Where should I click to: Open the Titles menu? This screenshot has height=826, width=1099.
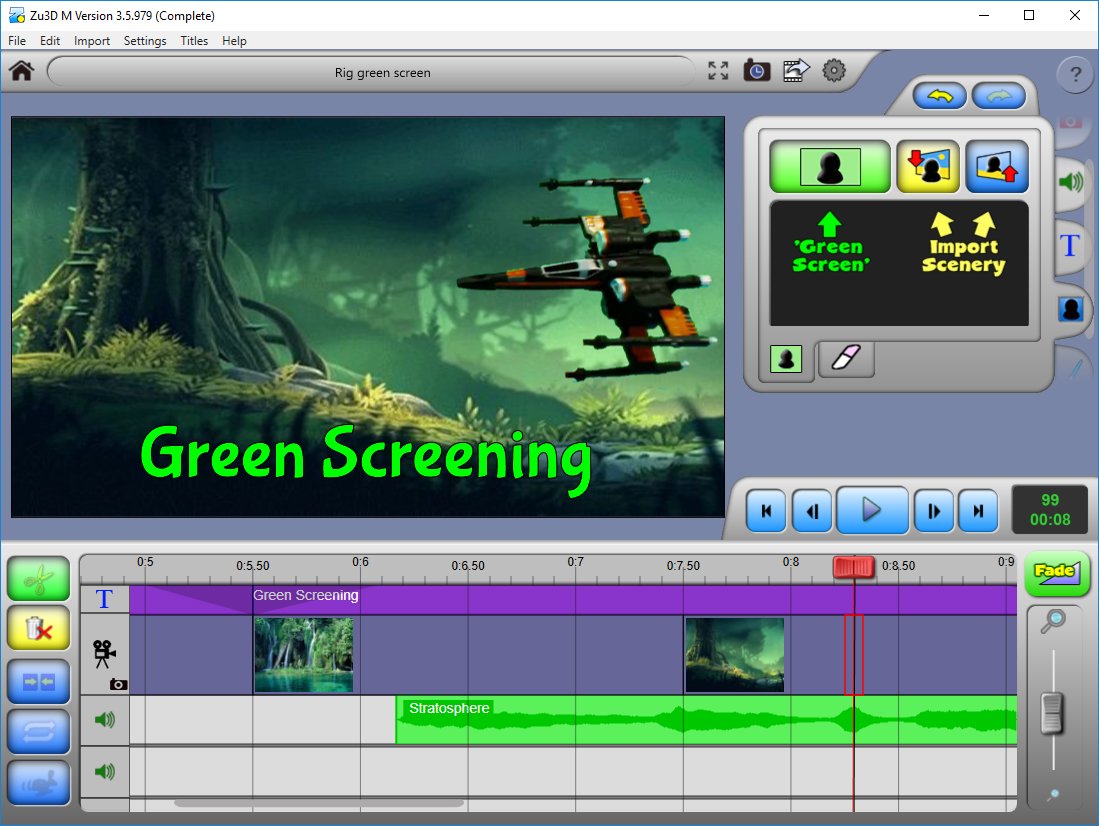(194, 41)
